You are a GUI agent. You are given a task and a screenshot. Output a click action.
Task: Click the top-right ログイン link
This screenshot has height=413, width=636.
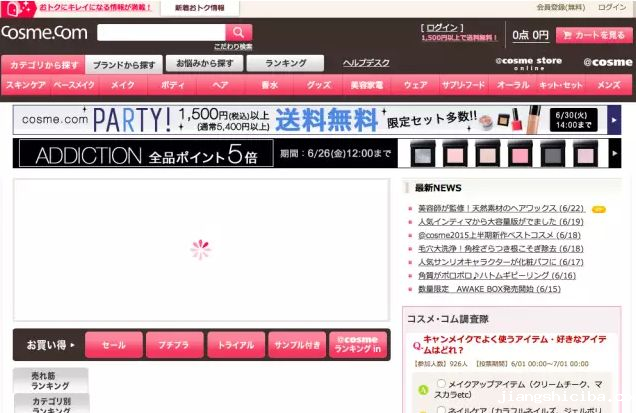pyautogui.click(x=612, y=7)
